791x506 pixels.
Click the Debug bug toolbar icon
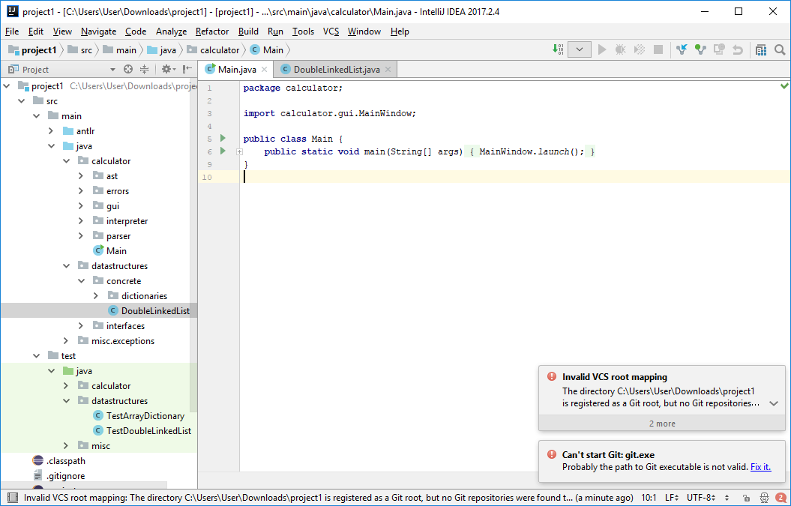pos(620,49)
